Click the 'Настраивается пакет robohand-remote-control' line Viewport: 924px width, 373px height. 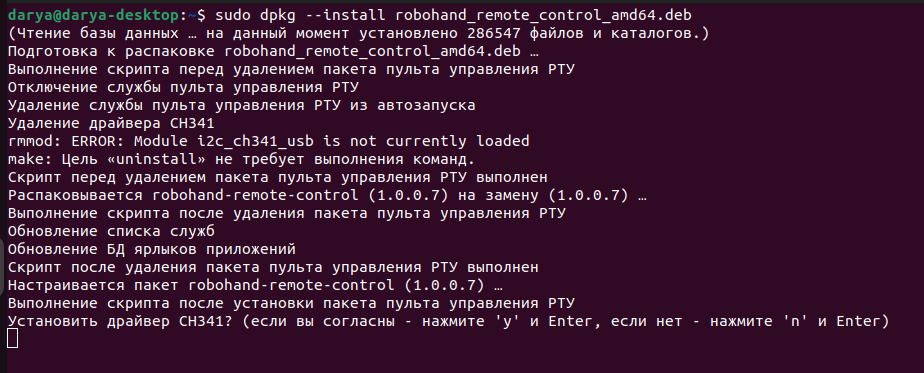(255, 286)
